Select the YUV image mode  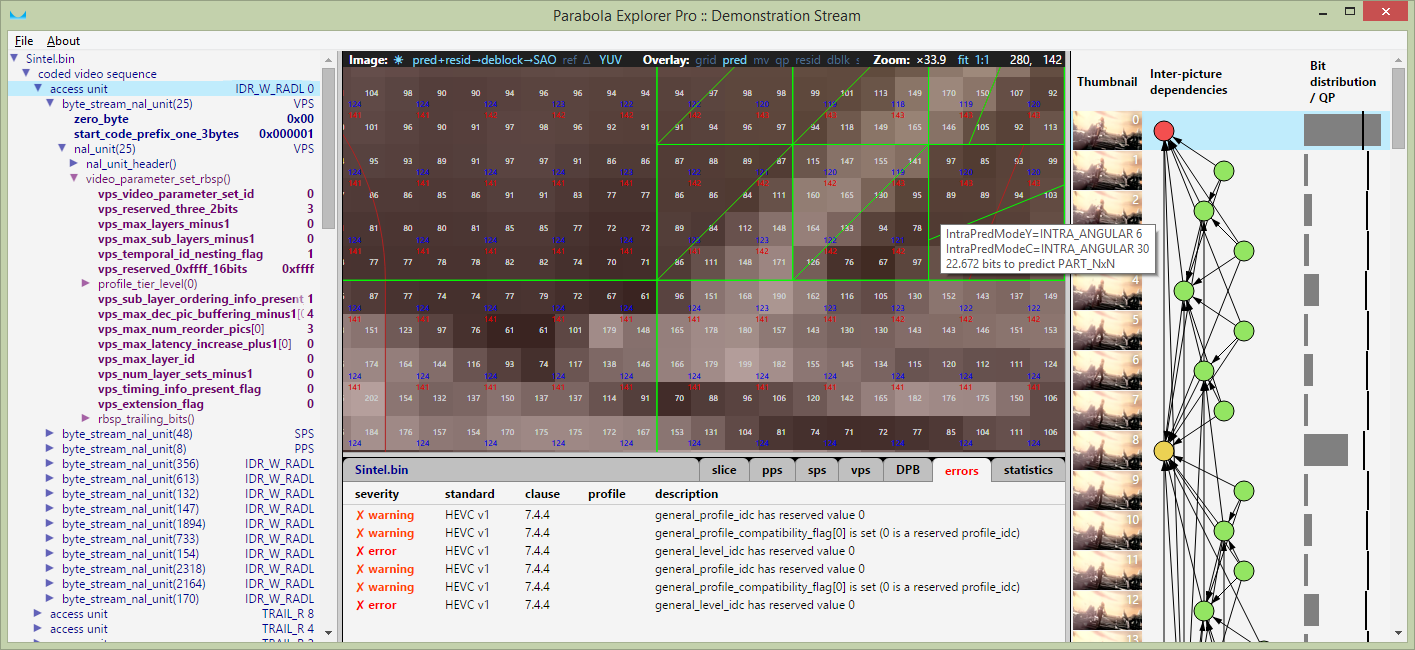pos(610,60)
